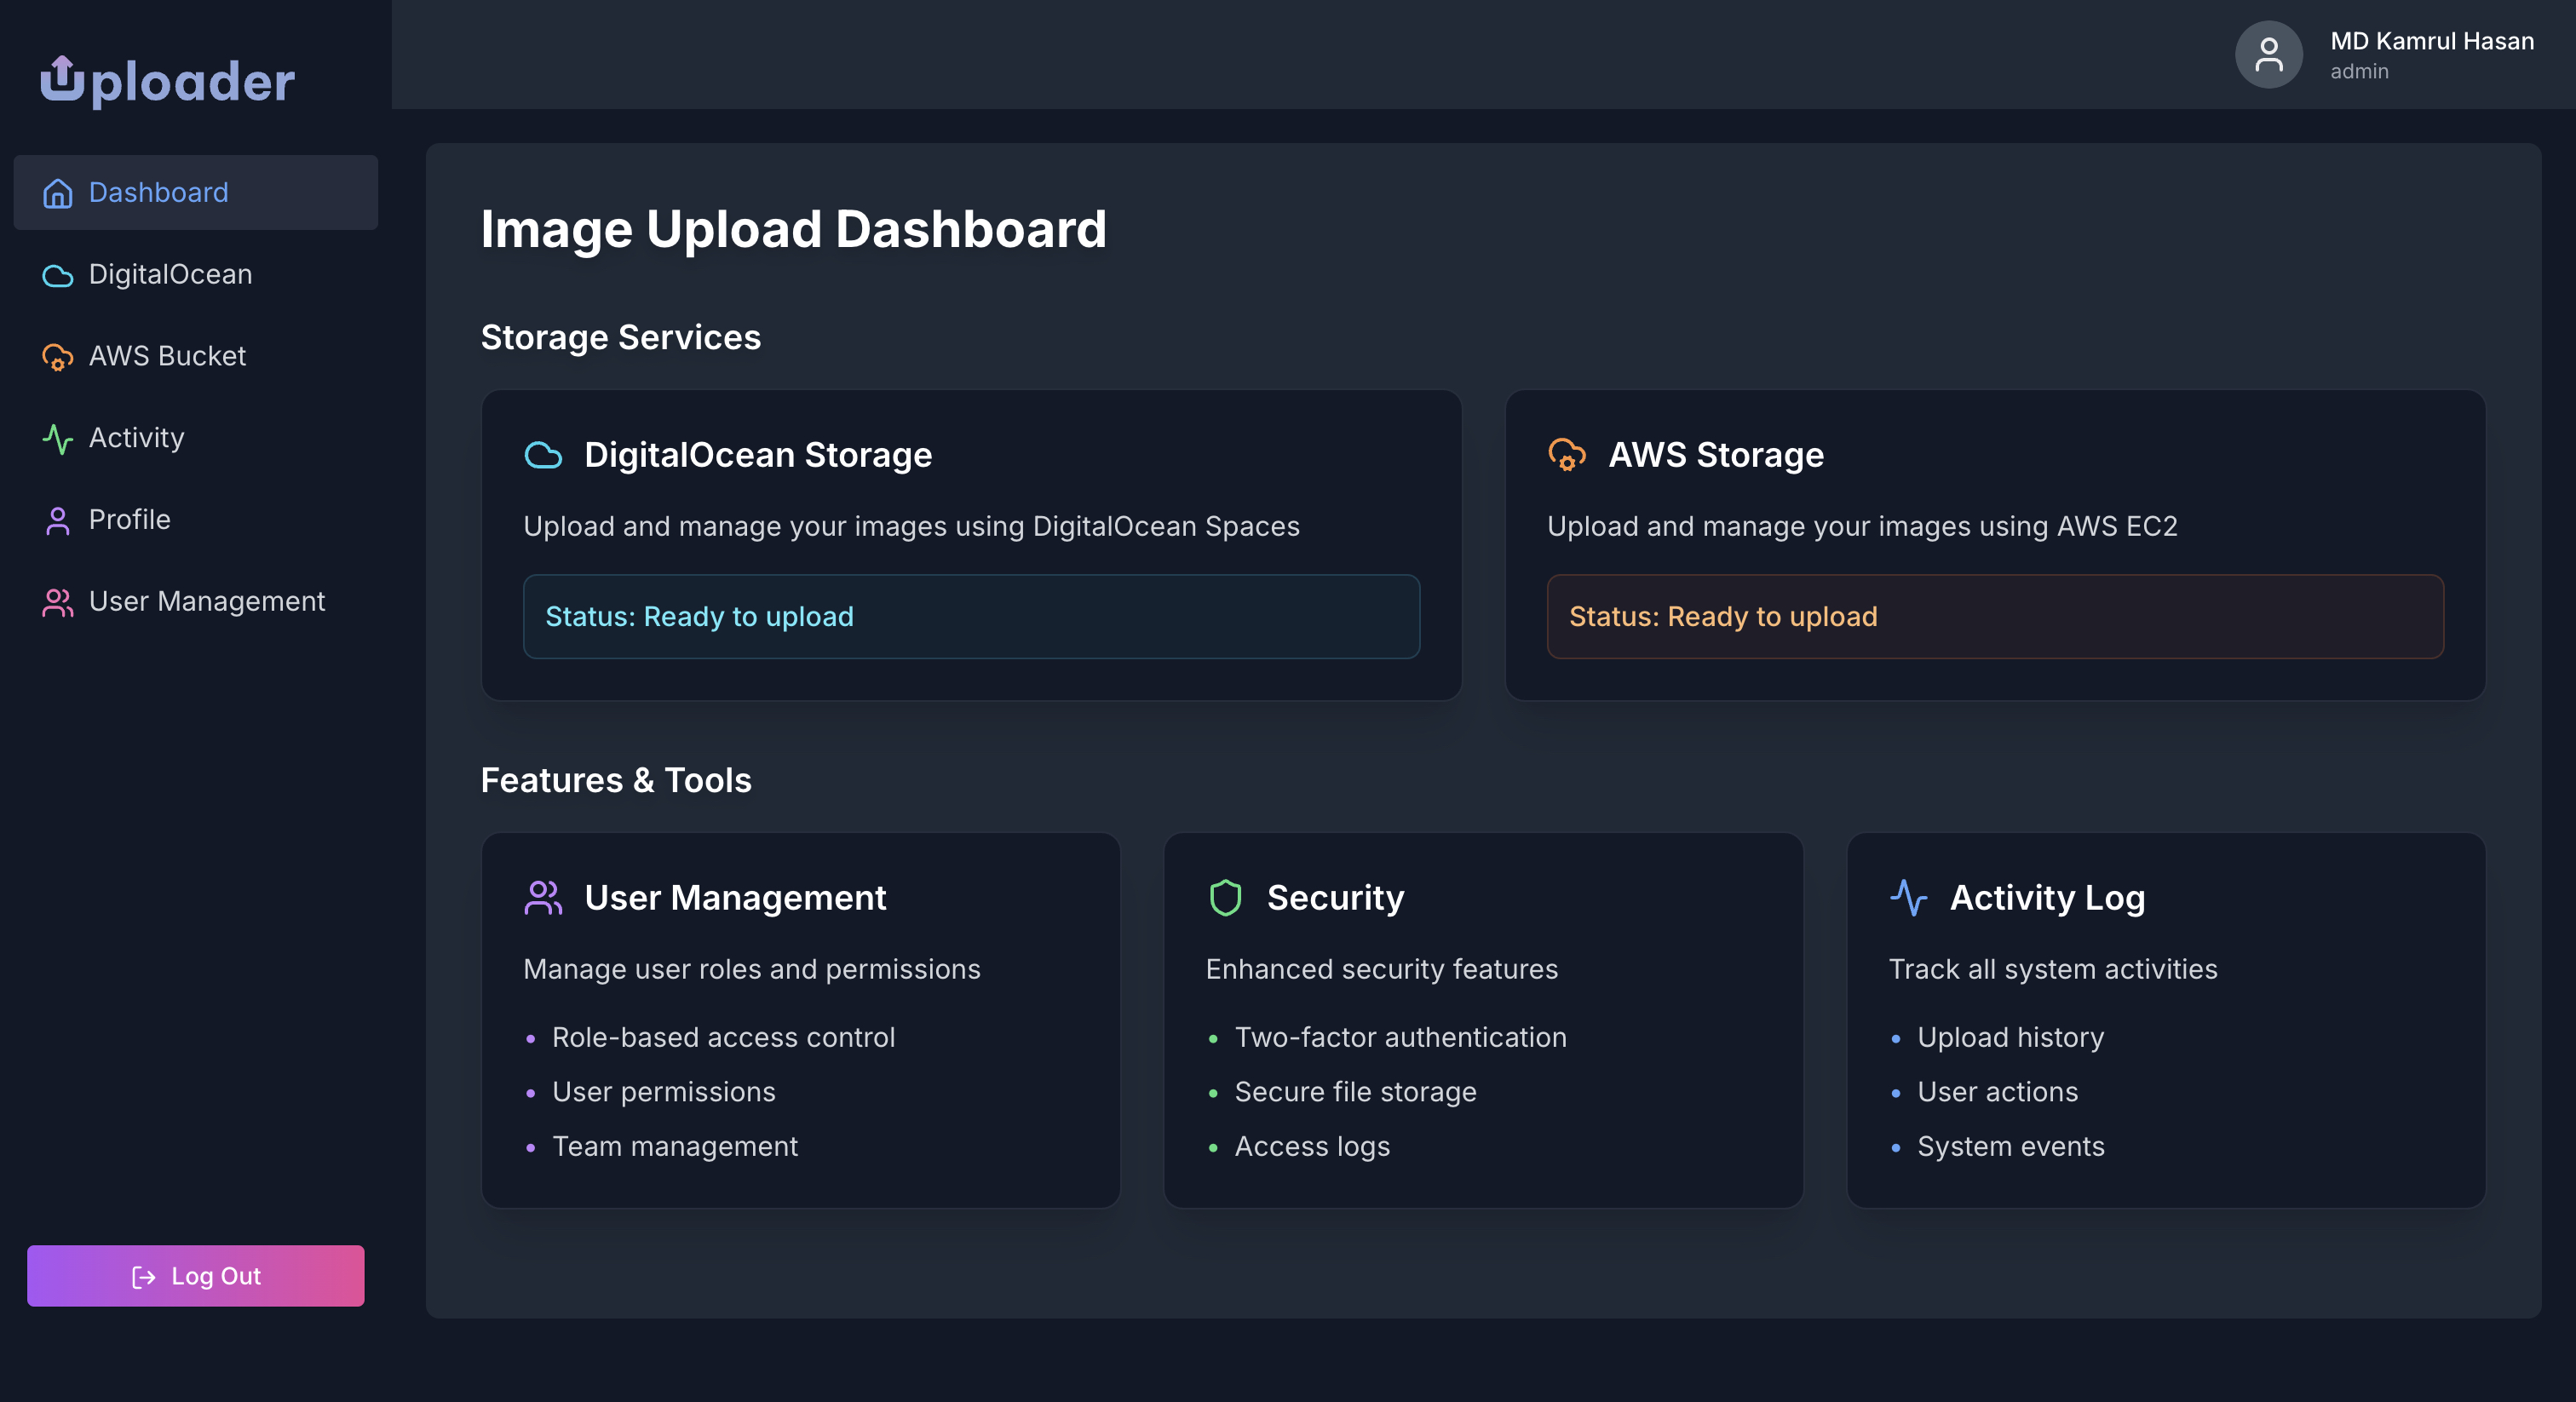Click 'Two-factor authentication' list item
This screenshot has height=1402, width=2576.
pyautogui.click(x=1400, y=1038)
